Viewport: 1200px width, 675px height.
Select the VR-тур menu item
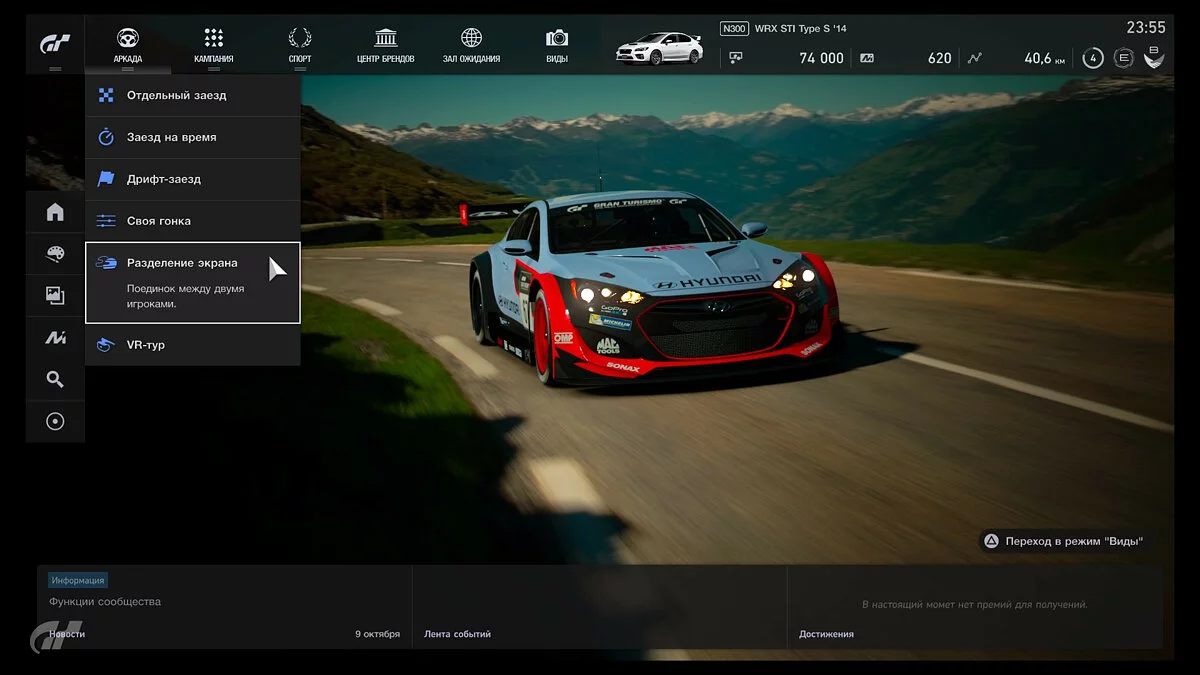(x=193, y=345)
